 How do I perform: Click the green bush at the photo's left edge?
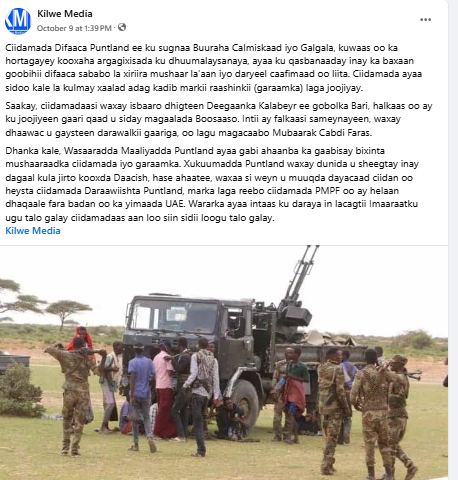tap(18, 391)
